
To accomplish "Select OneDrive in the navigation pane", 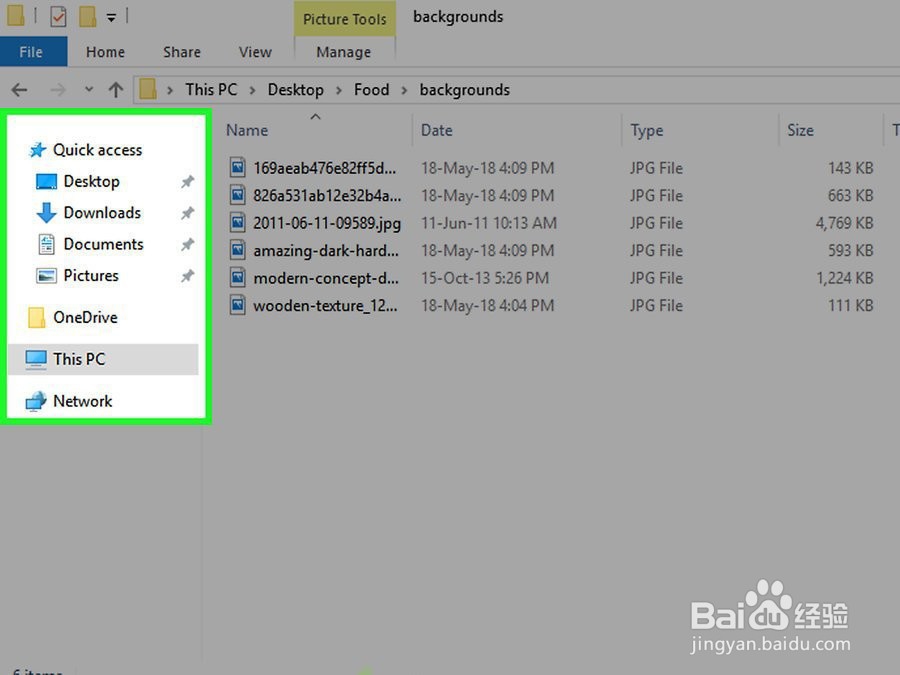I will pos(85,317).
